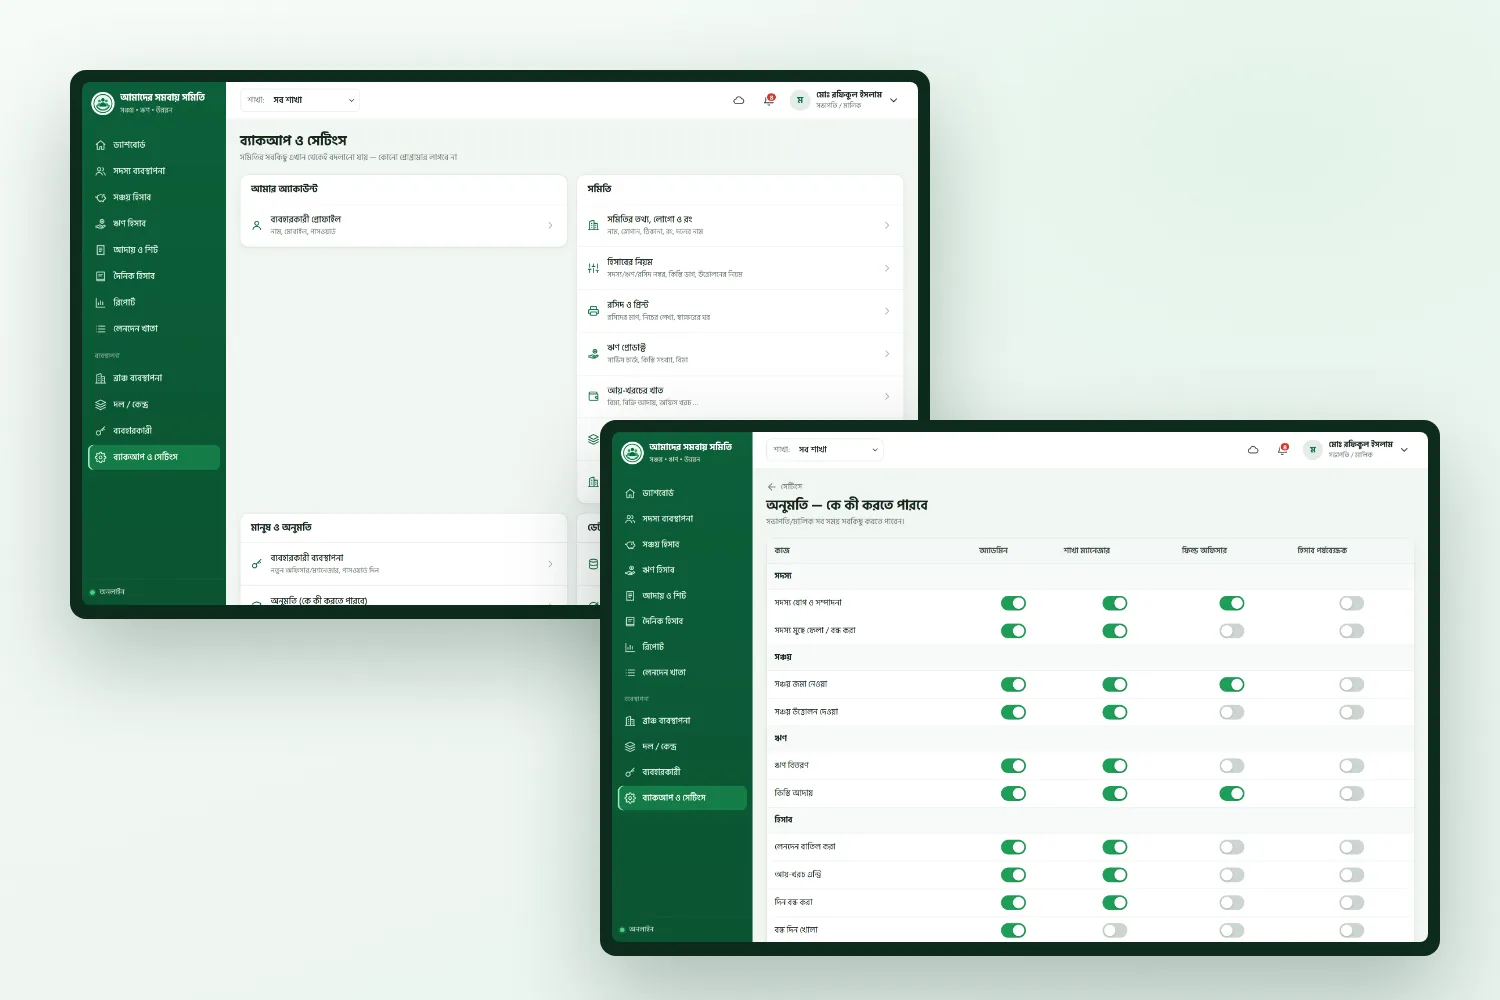1500x1000 pixels.
Task: Click chevron of ব্যবহারকারী ব্যবস্থাপনা row
Action: coord(550,564)
